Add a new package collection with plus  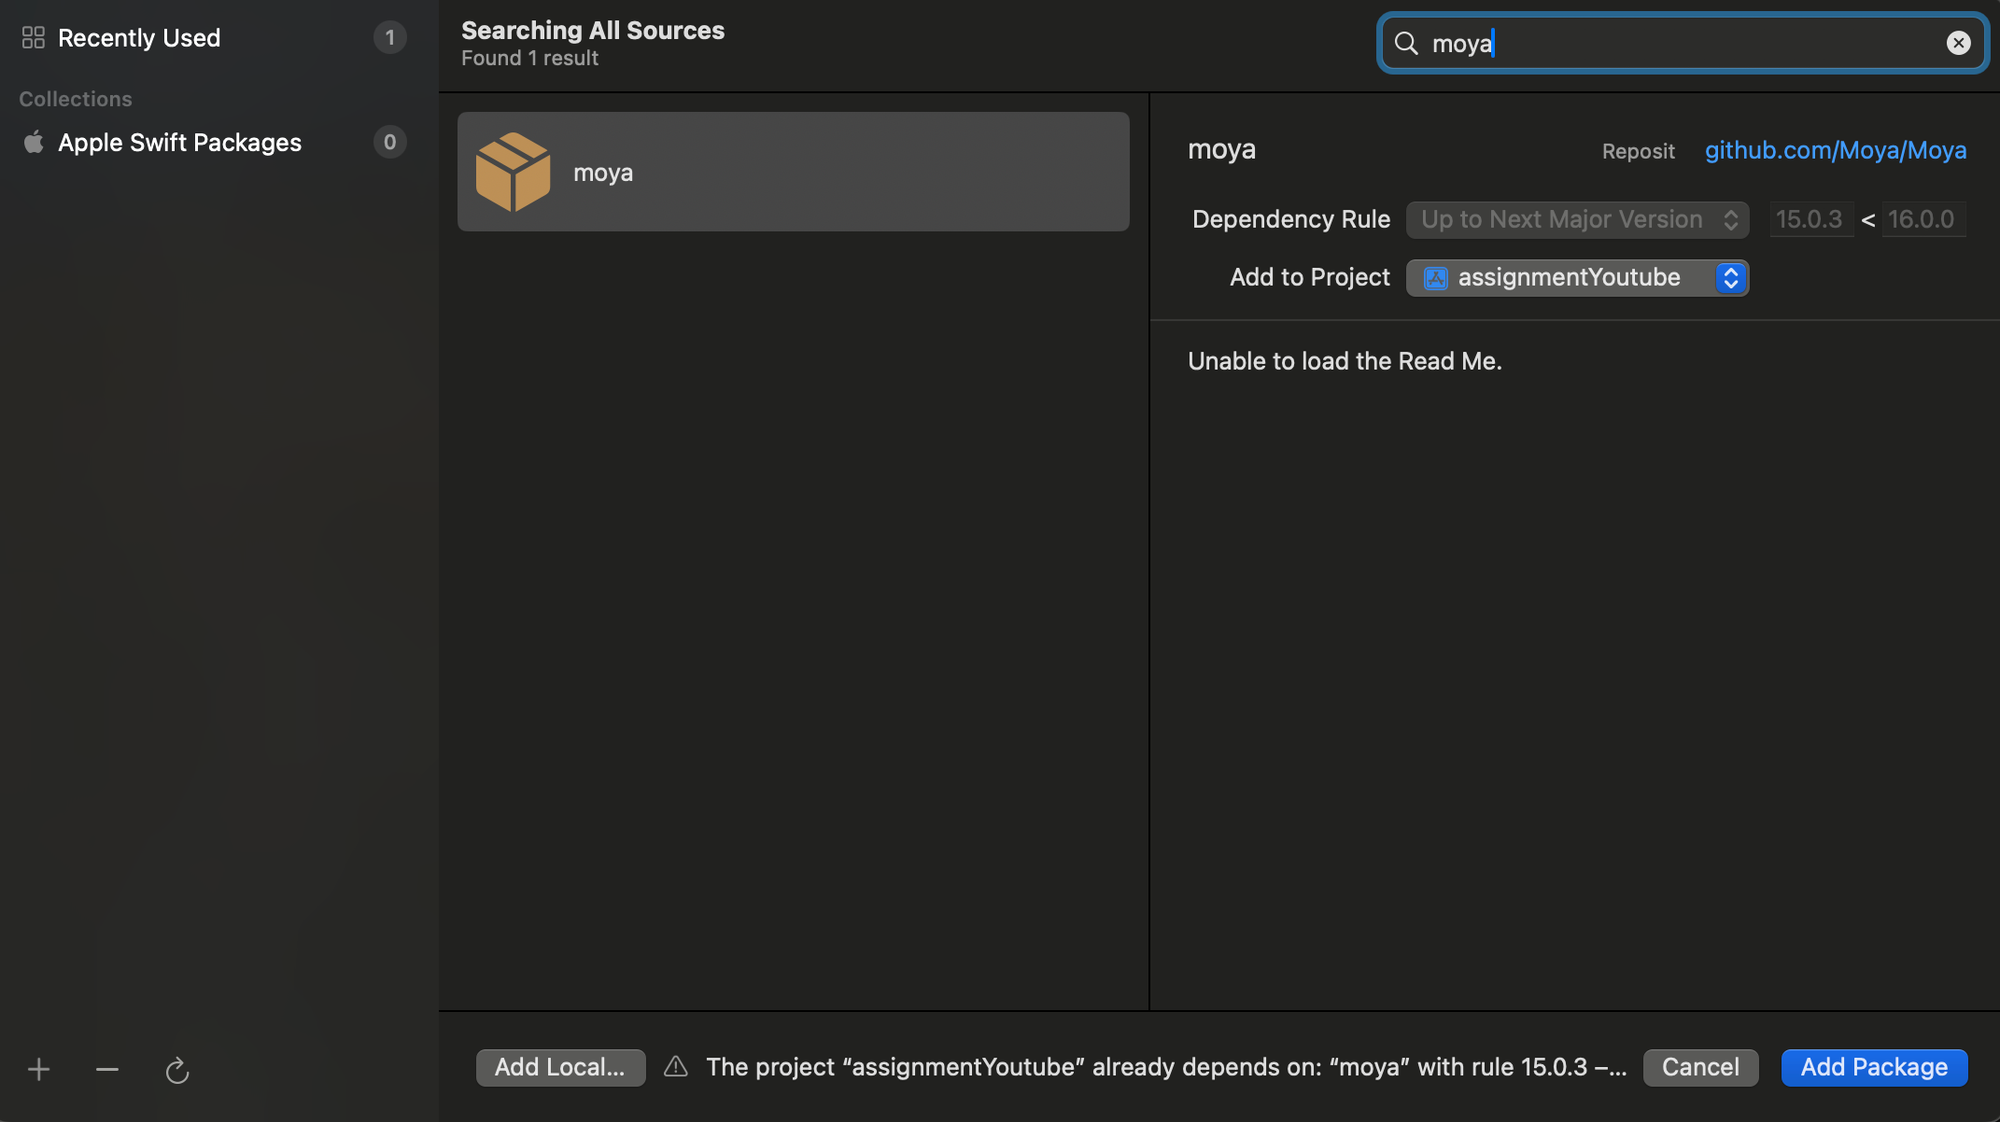(39, 1070)
